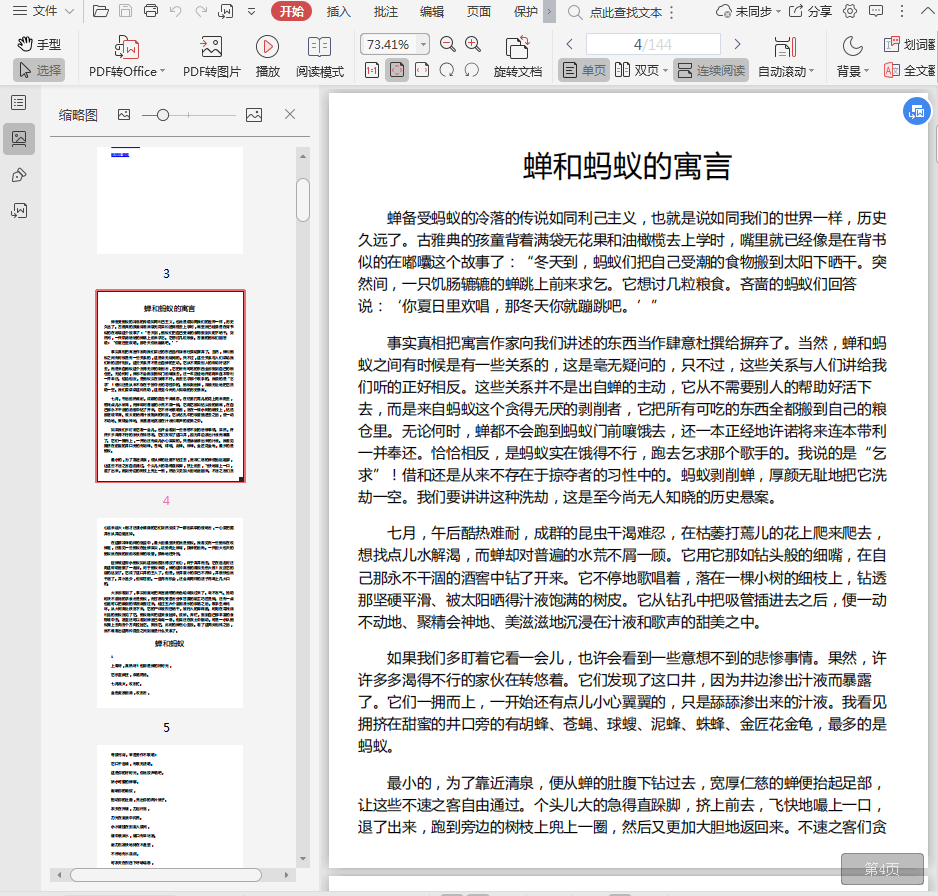Enter 阅读模式 reading mode
Image resolution: width=938 pixels, height=896 pixels.
coord(319,56)
